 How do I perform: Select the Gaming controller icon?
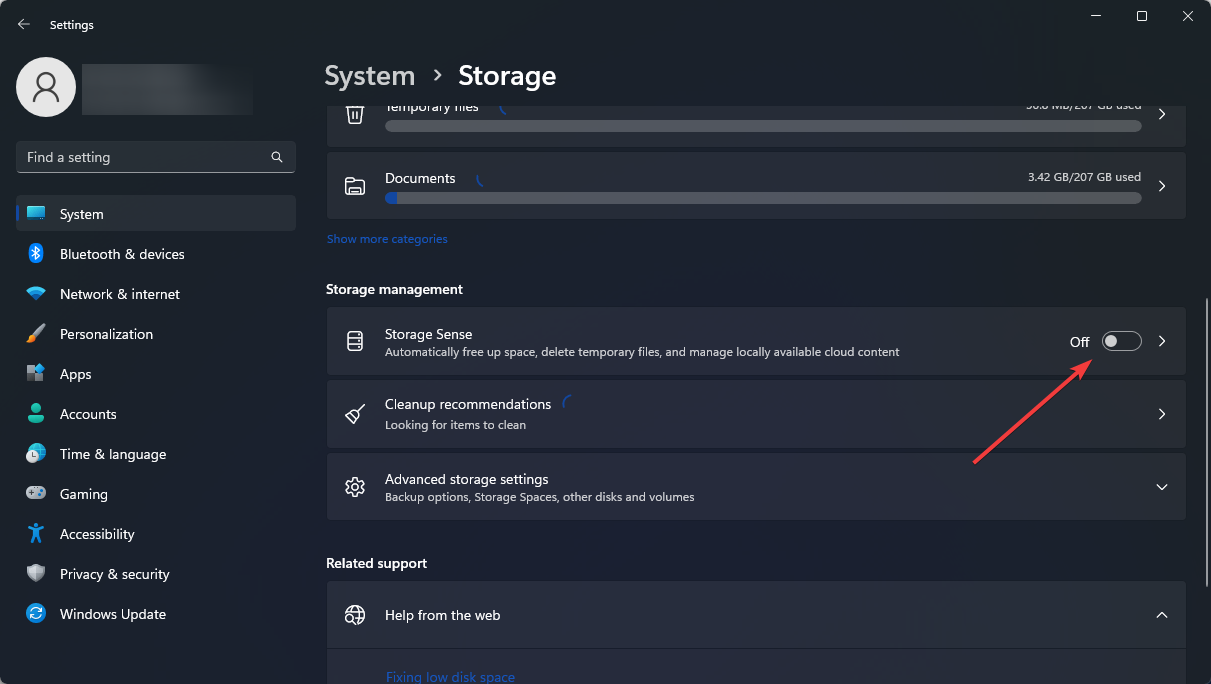coord(36,494)
